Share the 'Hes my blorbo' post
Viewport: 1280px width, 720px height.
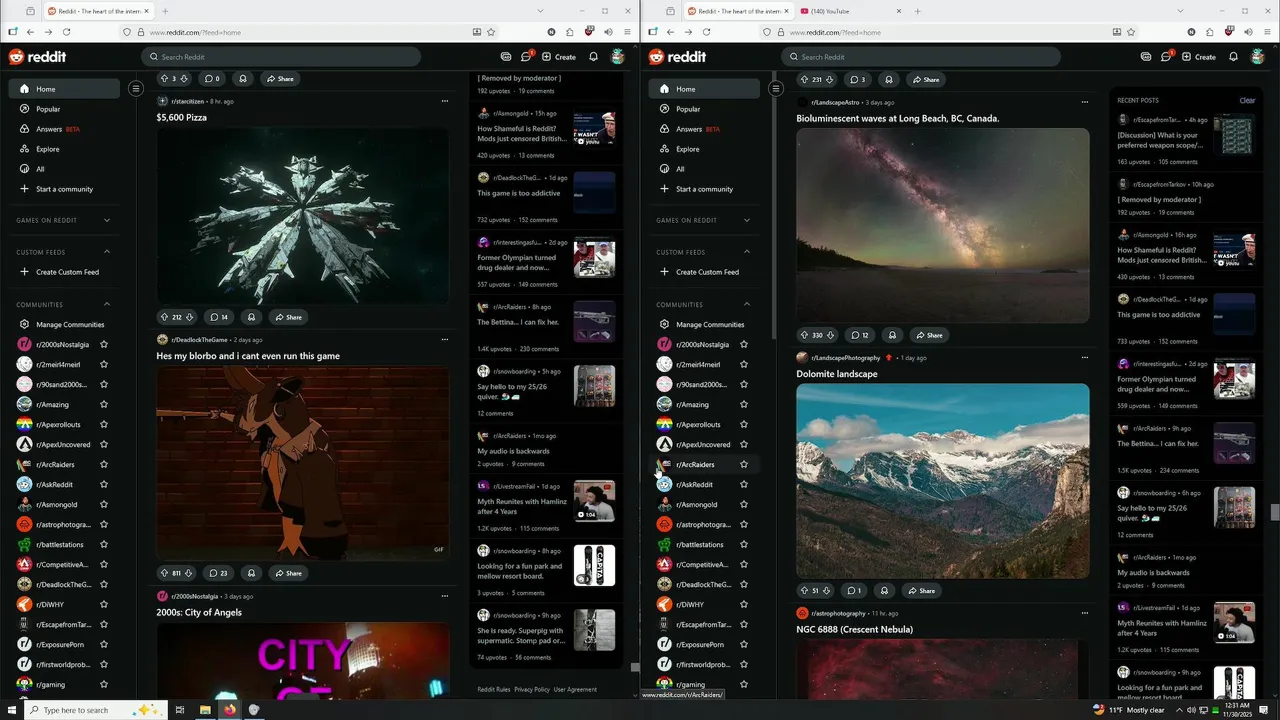[x=288, y=573]
